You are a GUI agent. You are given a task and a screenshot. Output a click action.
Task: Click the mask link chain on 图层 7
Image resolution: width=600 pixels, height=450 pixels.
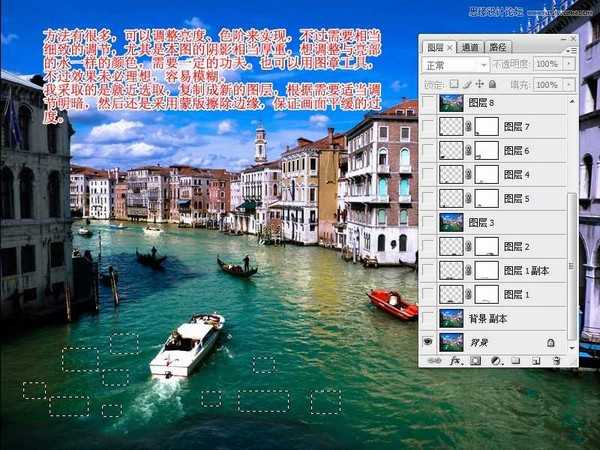(x=468, y=127)
